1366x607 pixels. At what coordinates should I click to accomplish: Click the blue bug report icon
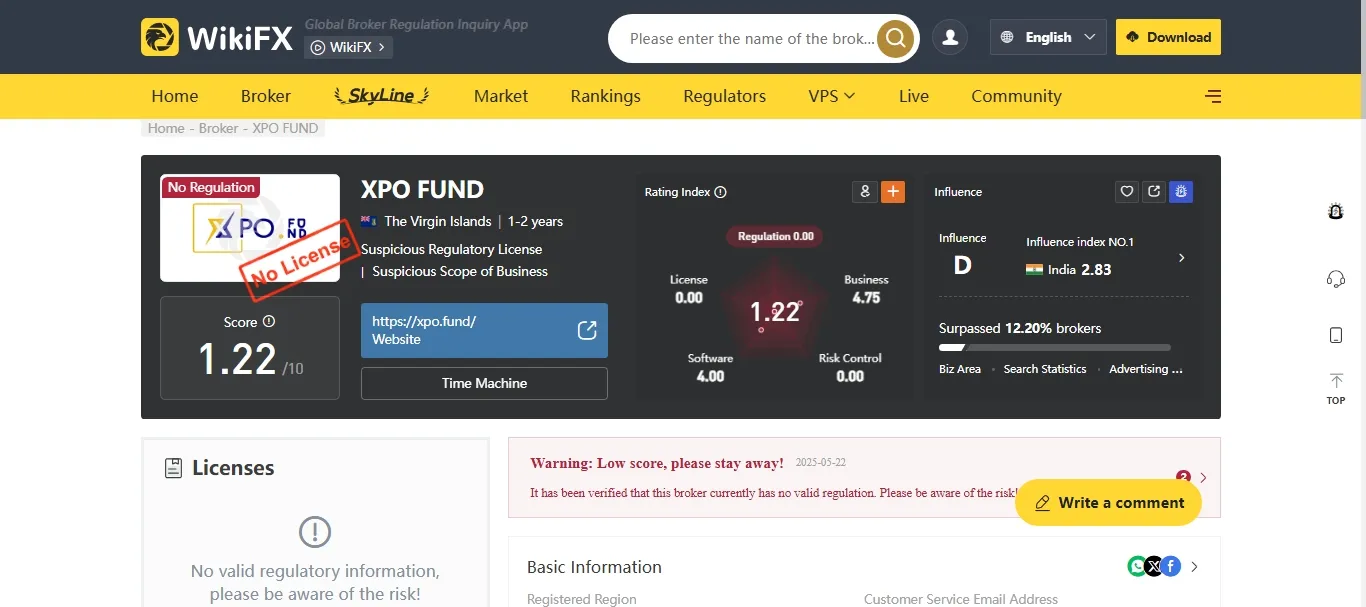(1181, 191)
